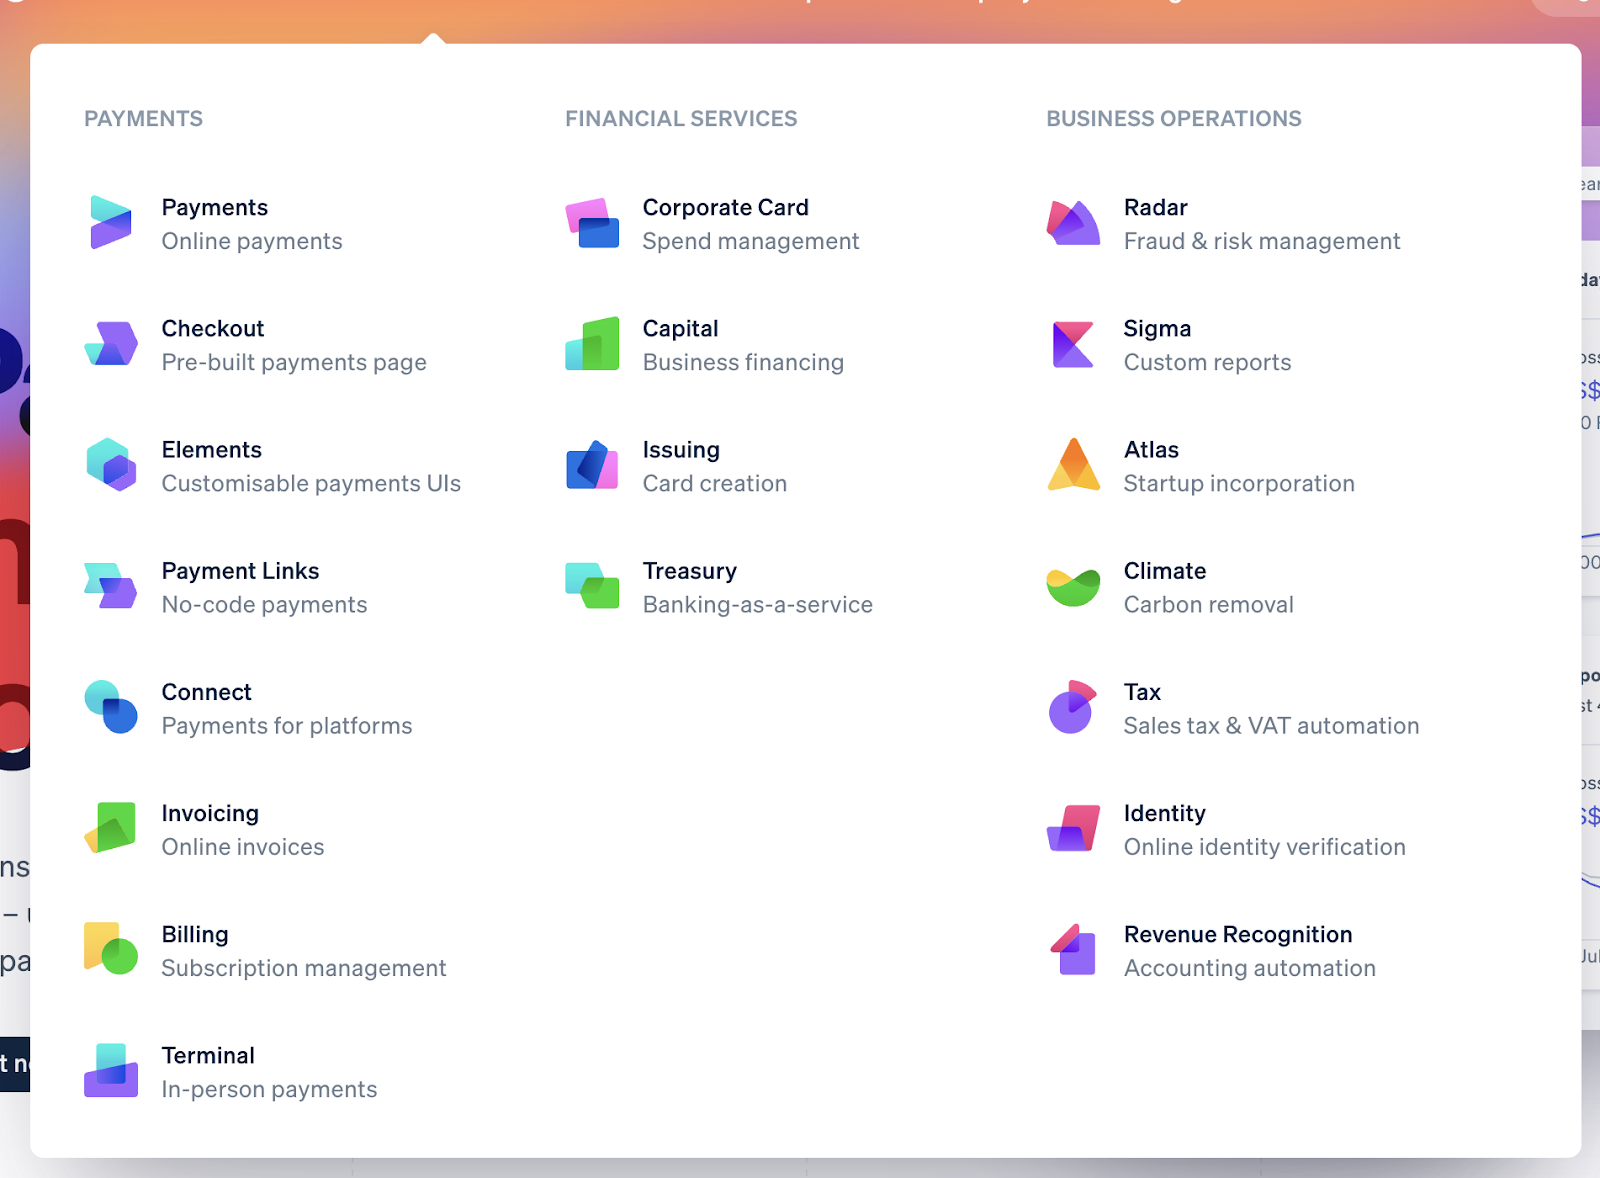Click the Tax pie icon
Image resolution: width=1600 pixels, height=1178 pixels.
click(x=1072, y=707)
